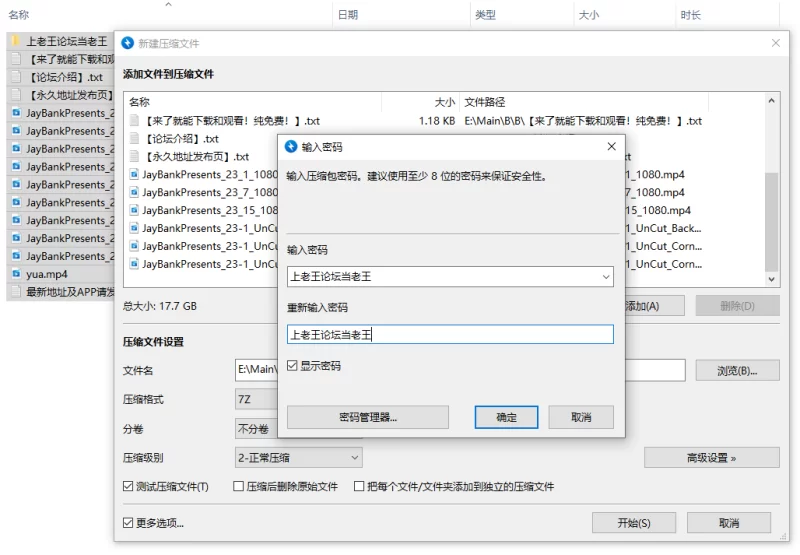
Task: Click the Bandizip logo in the 输入密码 title bar
Action: [x=291, y=147]
